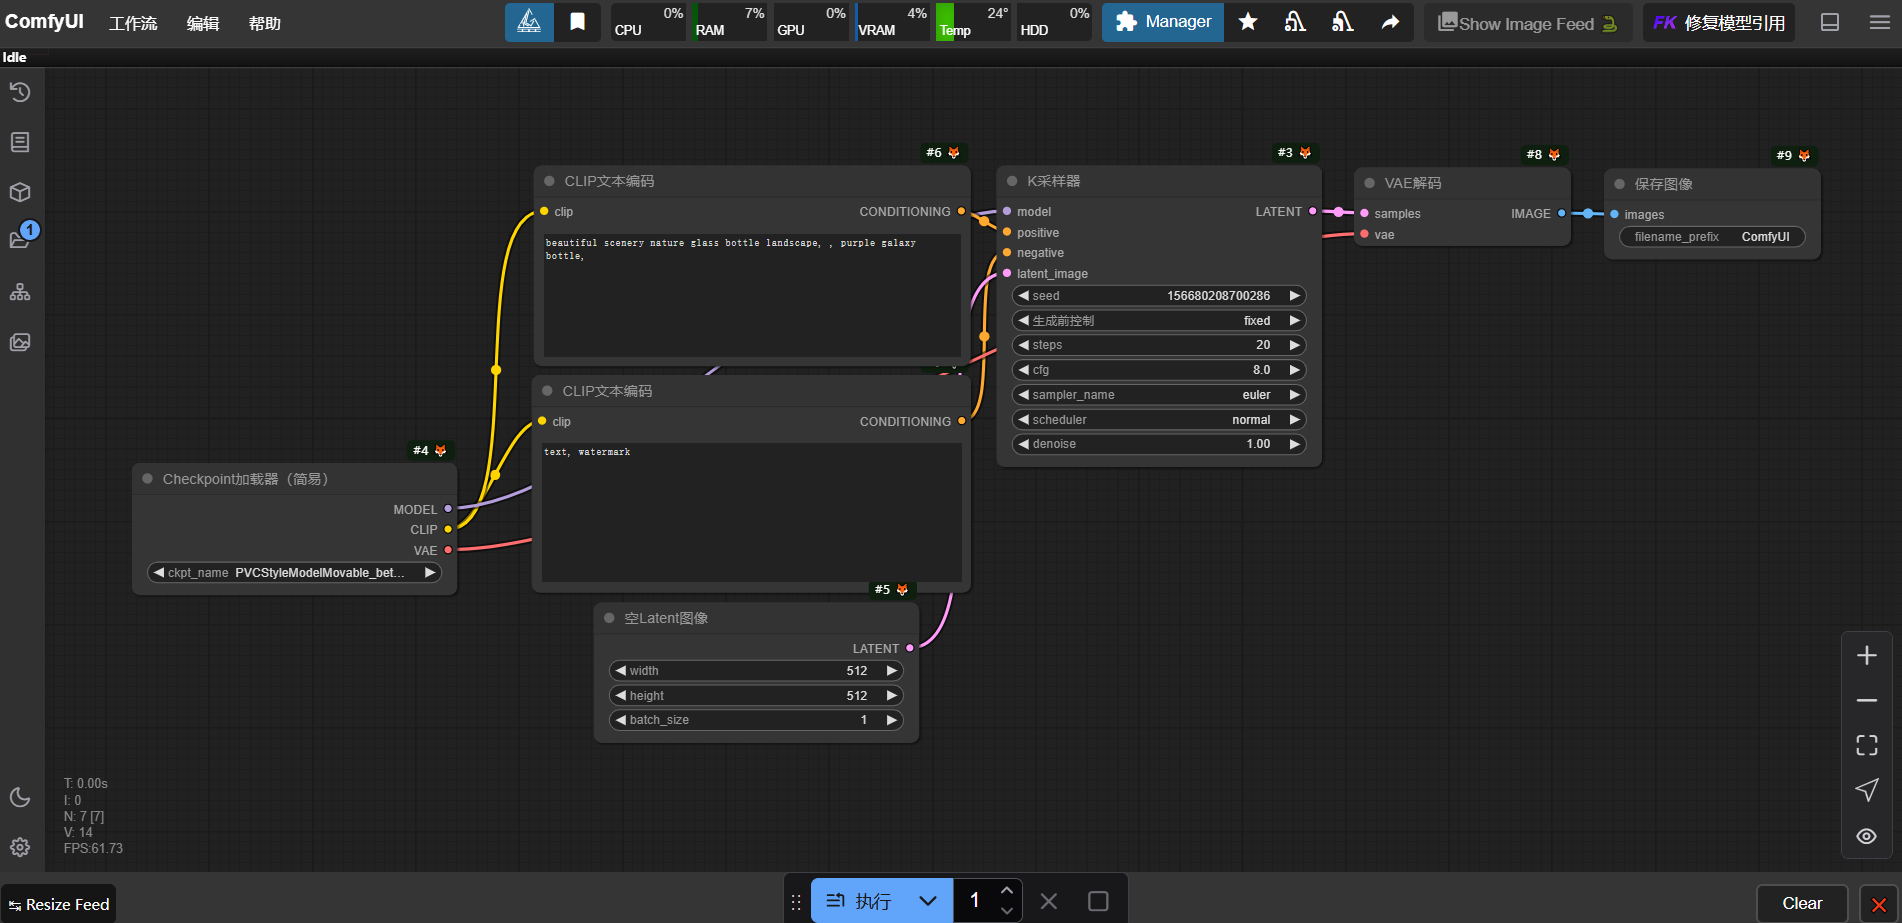
Task: Click the denoise 1.00 value slider
Action: click(1159, 444)
